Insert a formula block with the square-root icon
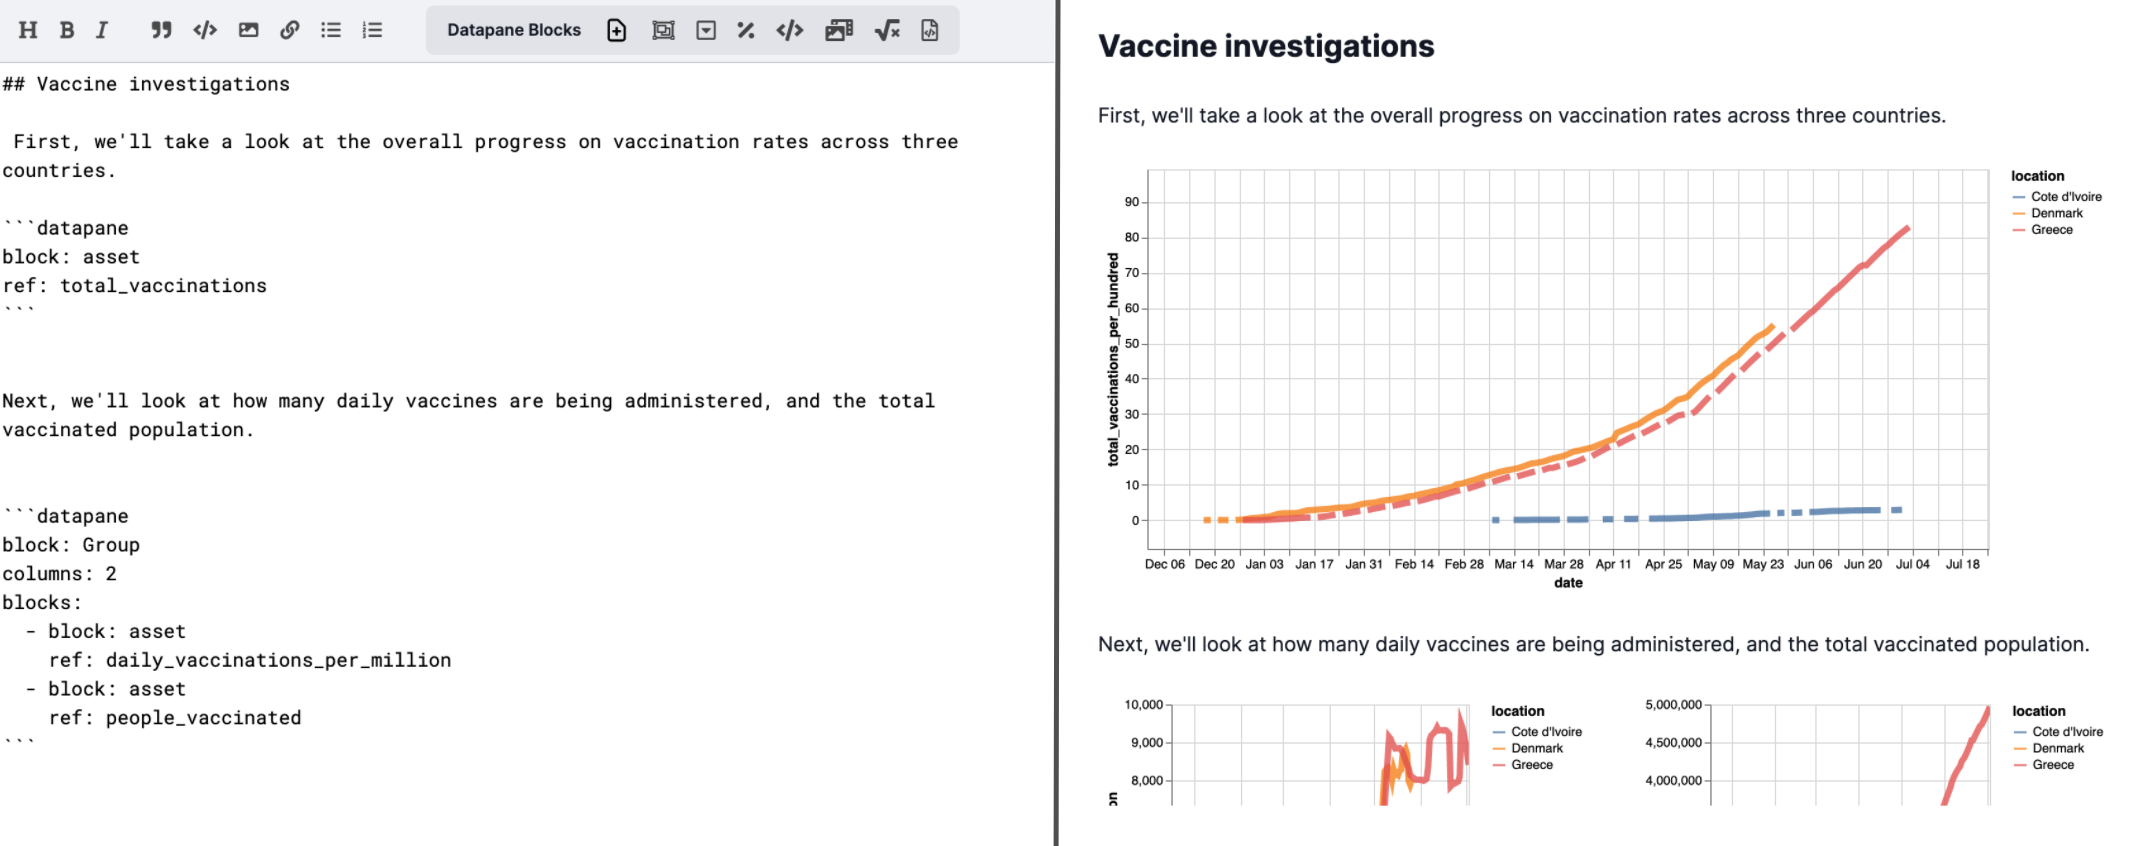Screen dimensions: 2154x846 click(x=887, y=30)
